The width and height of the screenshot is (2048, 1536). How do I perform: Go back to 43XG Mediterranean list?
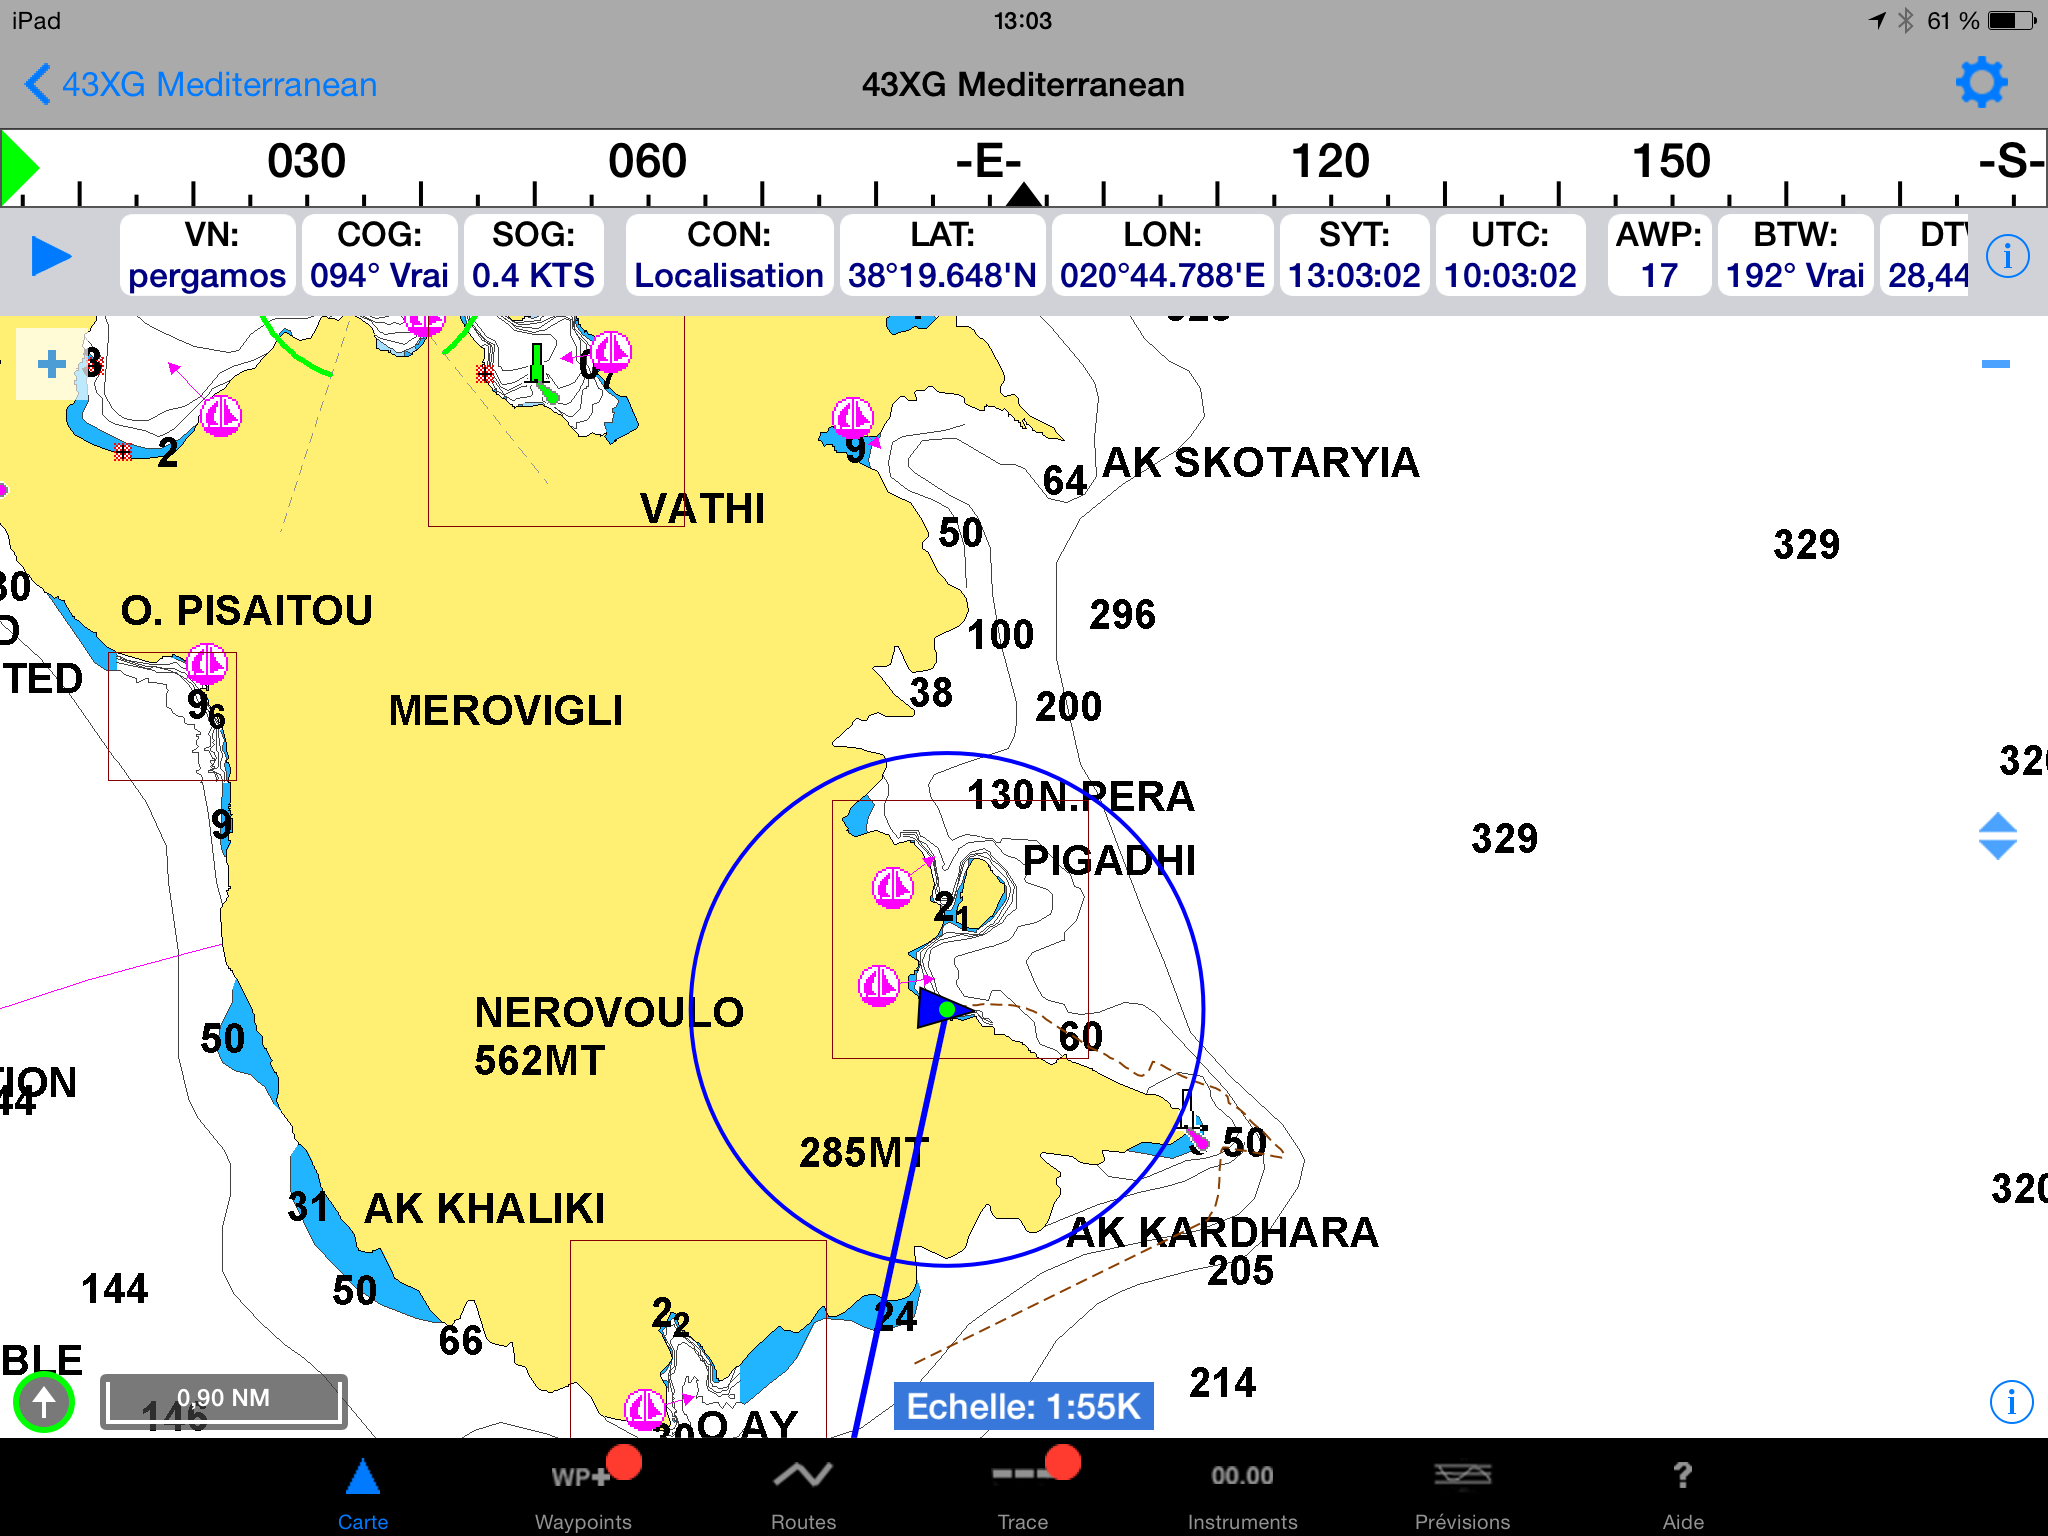pyautogui.click(x=200, y=84)
